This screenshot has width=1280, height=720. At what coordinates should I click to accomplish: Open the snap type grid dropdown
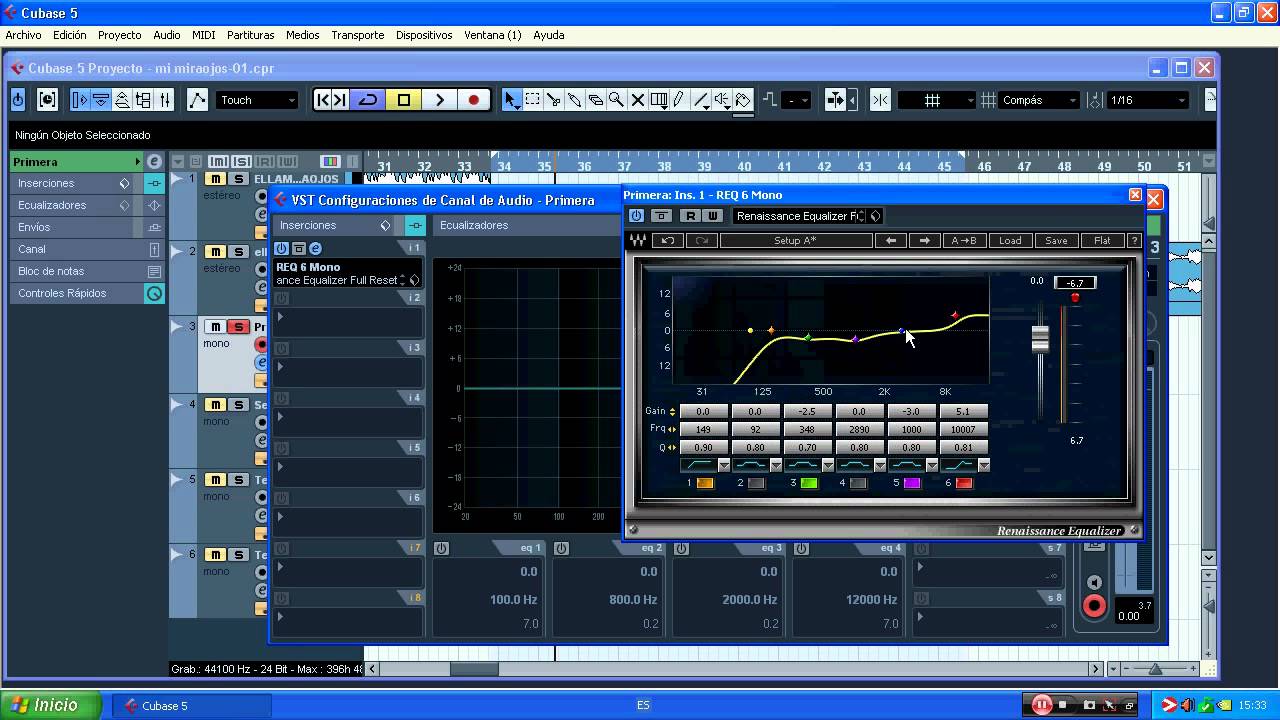(937, 99)
